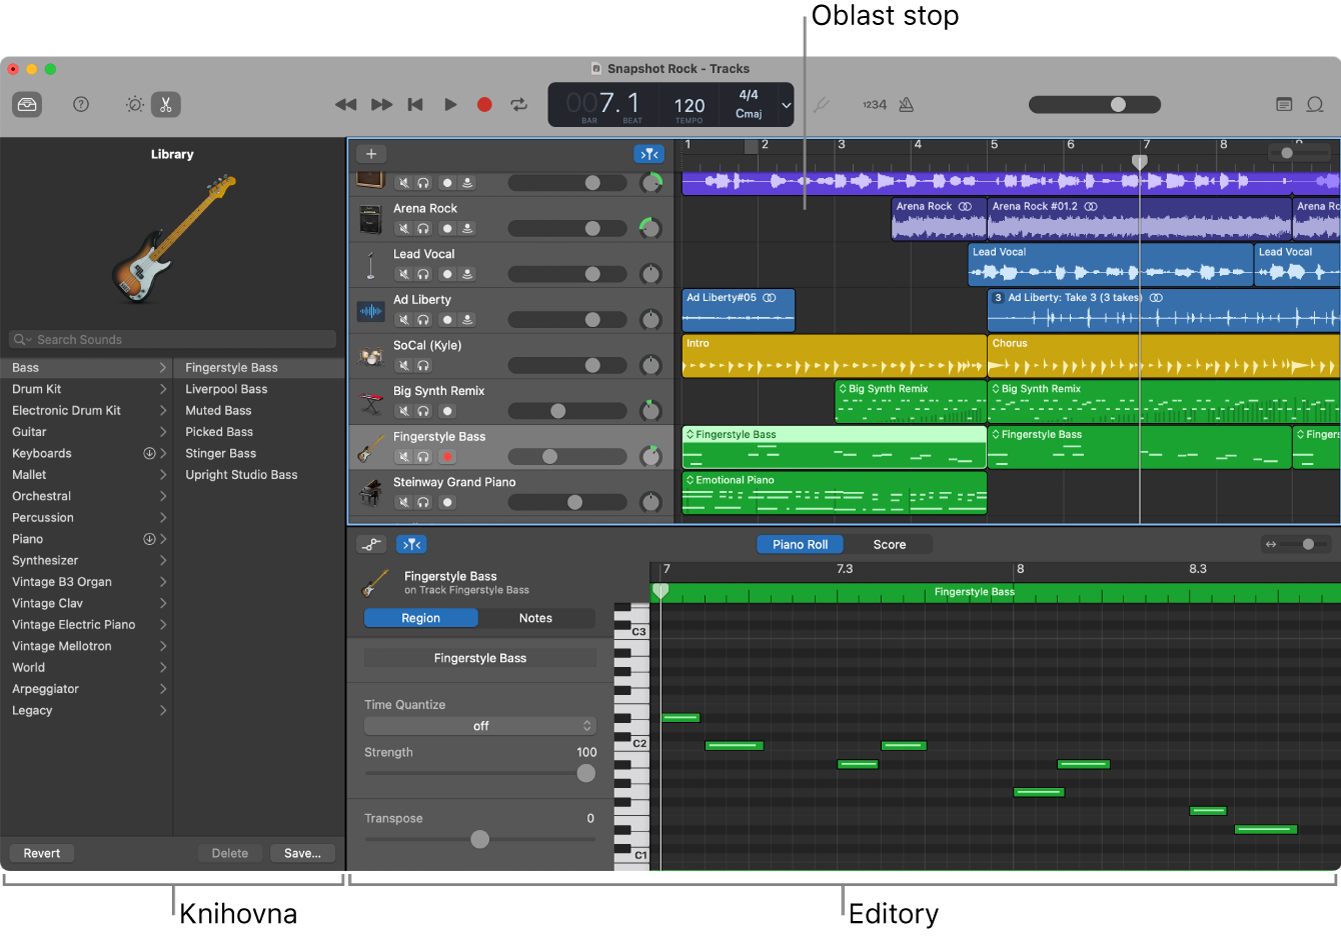Click the metronome icon in the control bar
The height and width of the screenshot is (936, 1341).
905,104
